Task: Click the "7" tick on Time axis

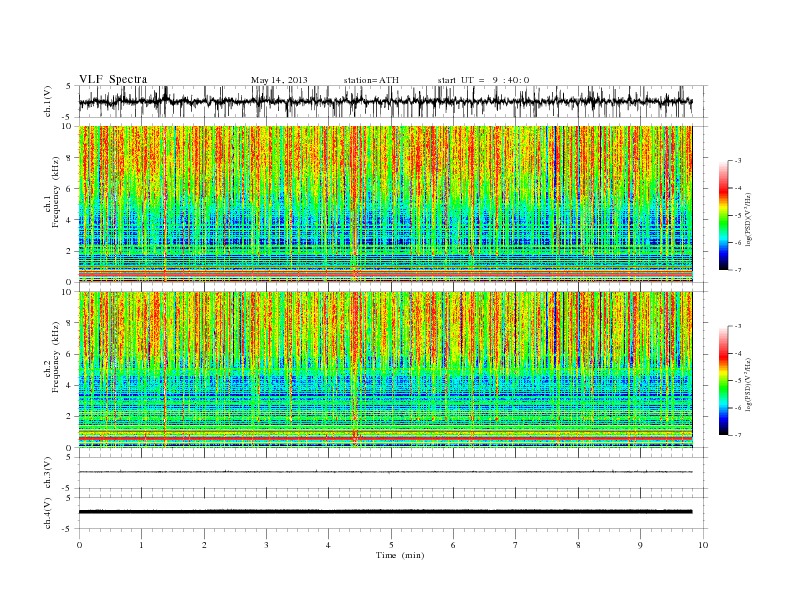Action: point(516,545)
